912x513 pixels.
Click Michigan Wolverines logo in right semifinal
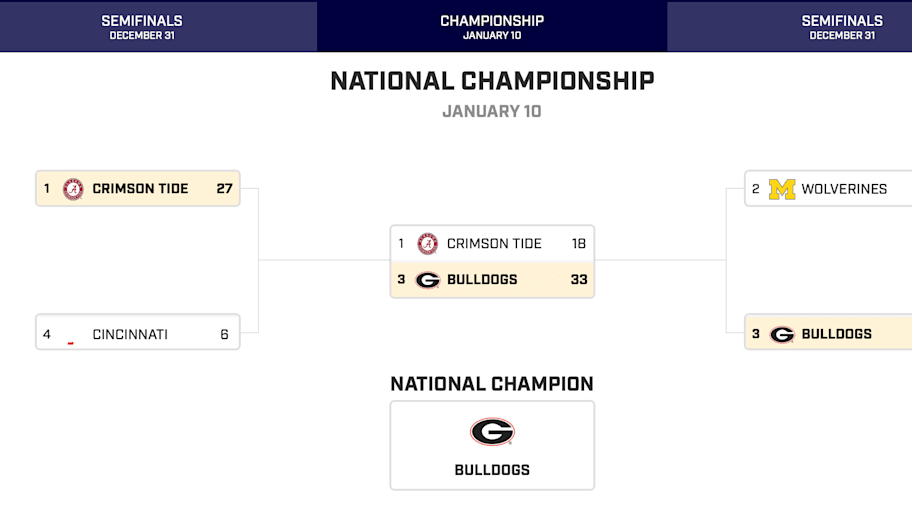point(781,189)
